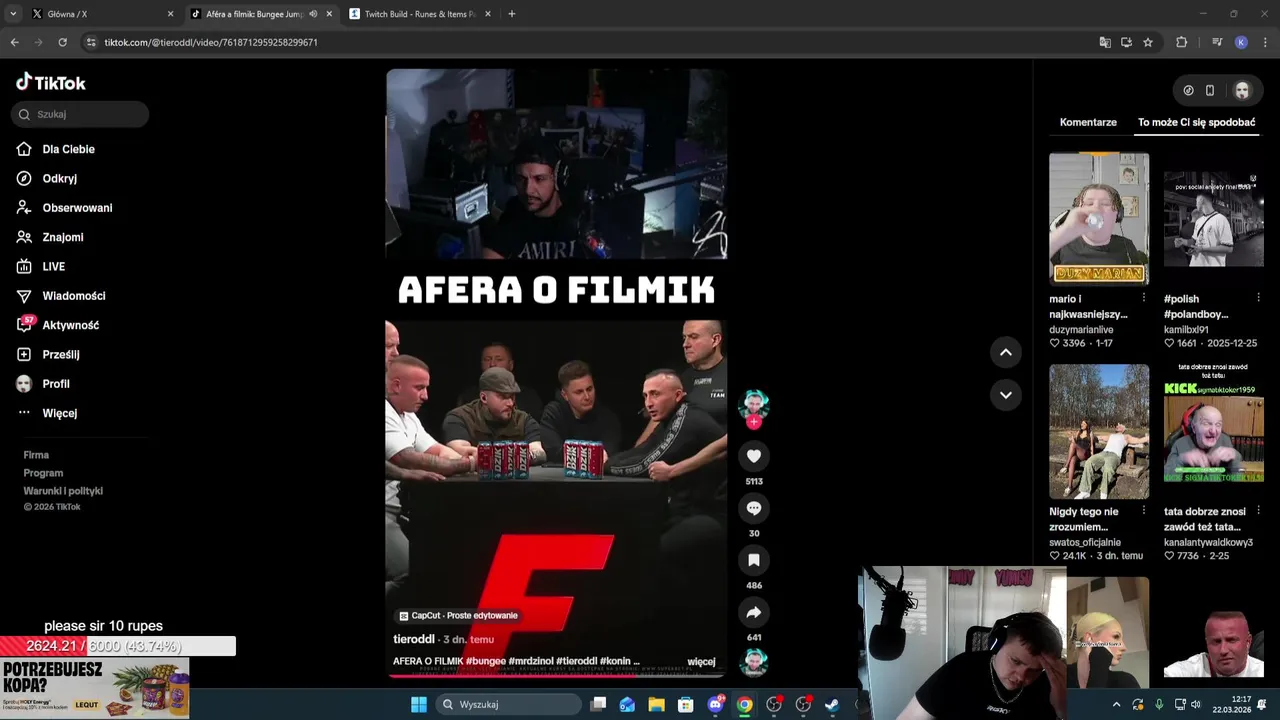Screen dimensions: 1280x720
Task: Bookmark the page with the star icon
Action: [x=1148, y=42]
